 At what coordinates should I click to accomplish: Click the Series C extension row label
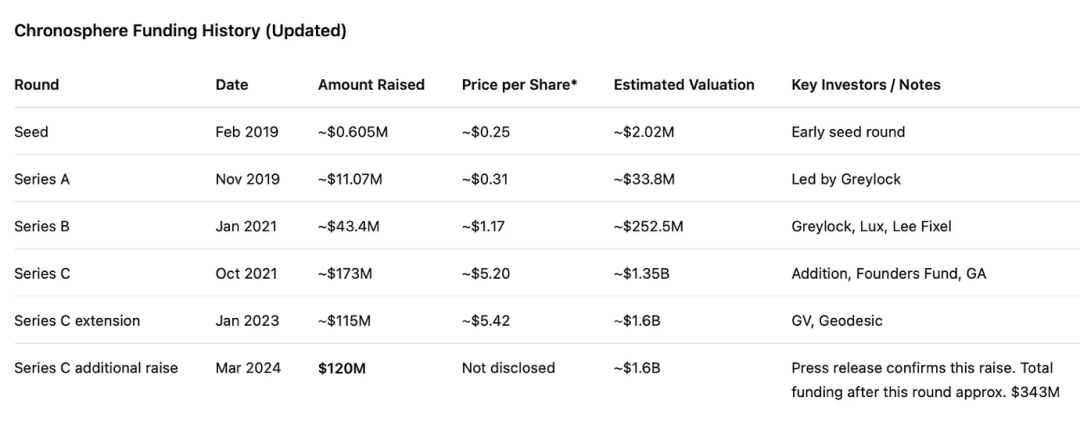click(77, 320)
